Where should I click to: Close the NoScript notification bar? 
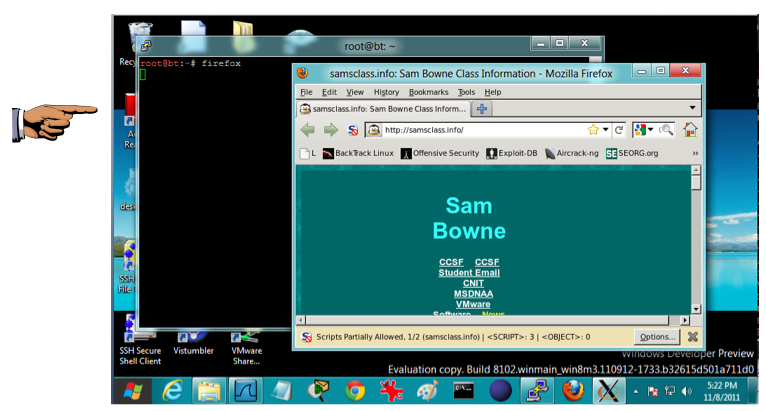(693, 337)
